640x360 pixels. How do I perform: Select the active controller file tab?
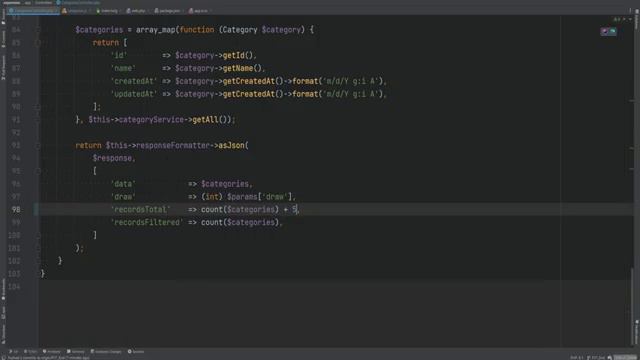(x=34, y=11)
